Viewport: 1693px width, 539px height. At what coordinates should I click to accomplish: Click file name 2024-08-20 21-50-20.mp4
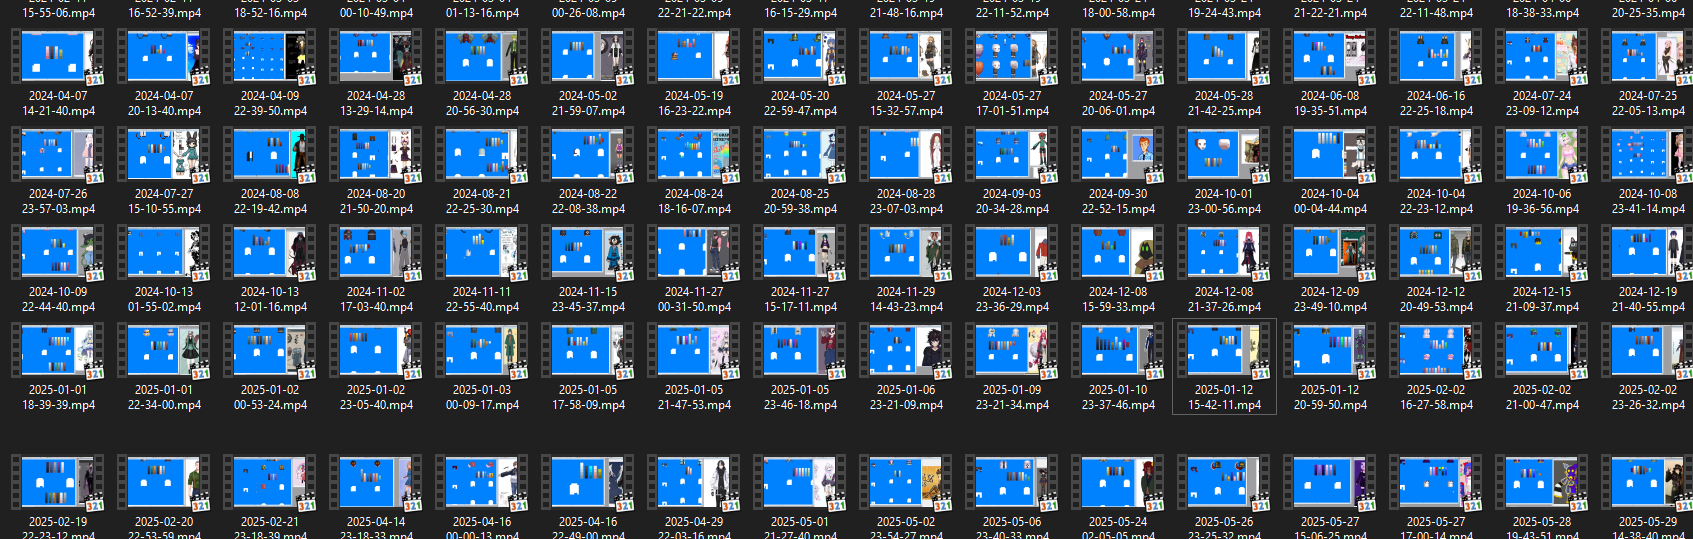[376, 202]
